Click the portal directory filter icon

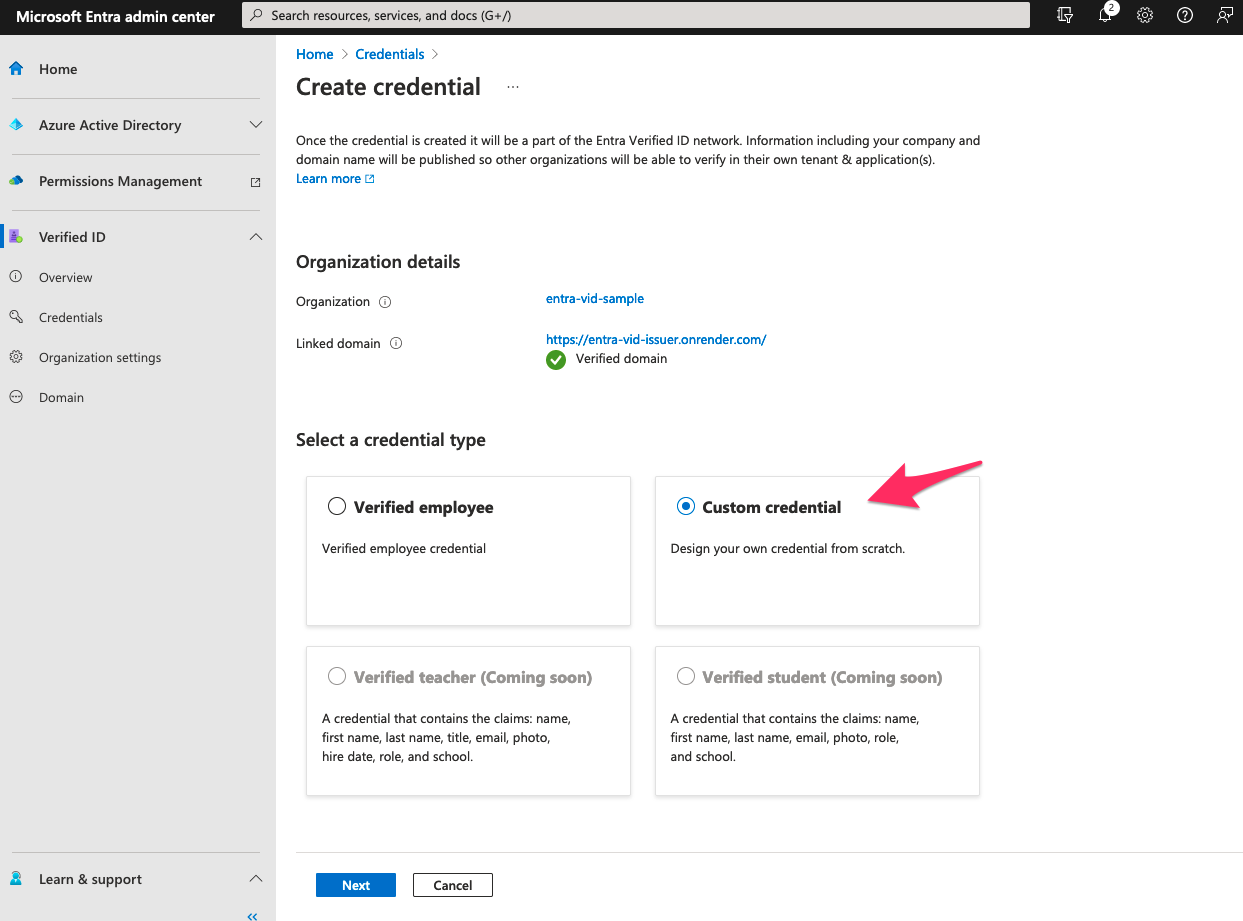tap(1065, 16)
